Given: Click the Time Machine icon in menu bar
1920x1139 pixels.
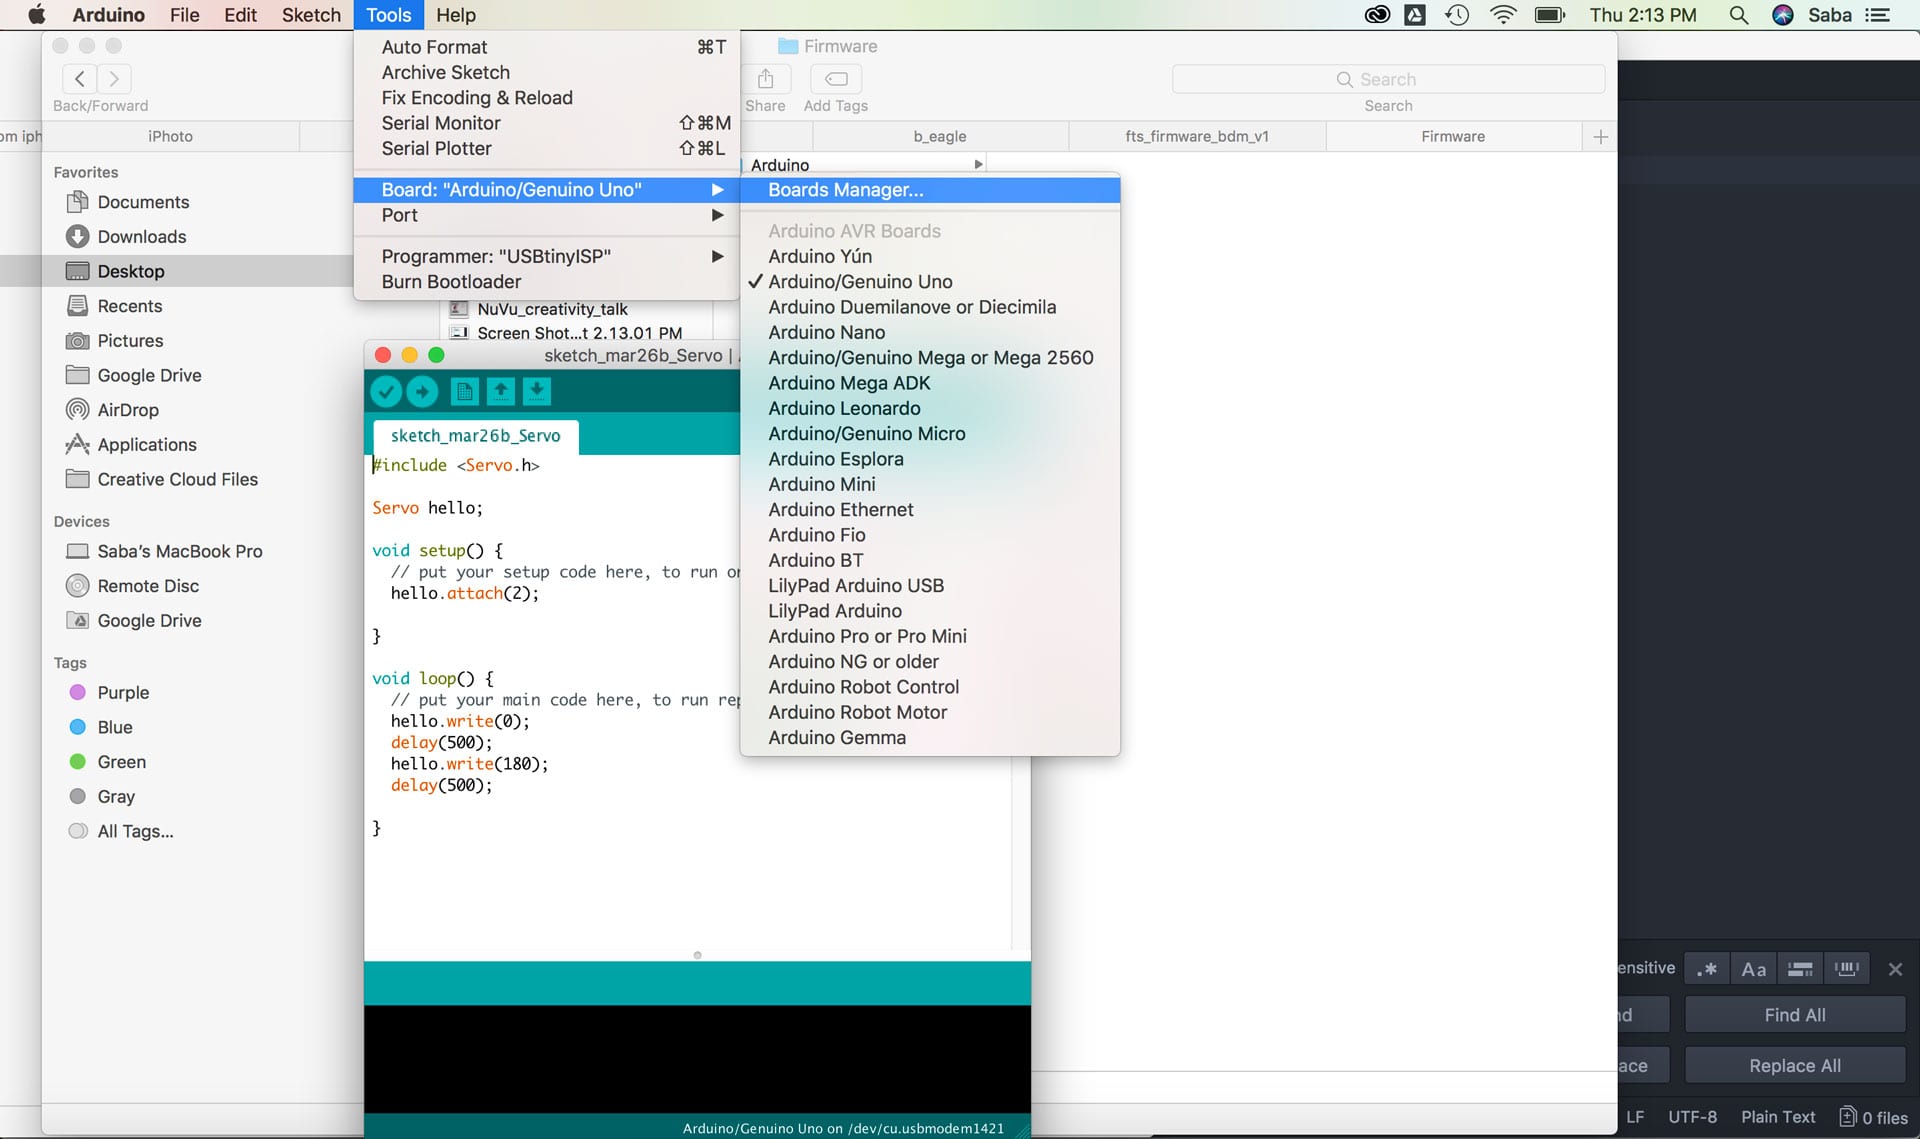Looking at the screenshot, I should 1457,15.
